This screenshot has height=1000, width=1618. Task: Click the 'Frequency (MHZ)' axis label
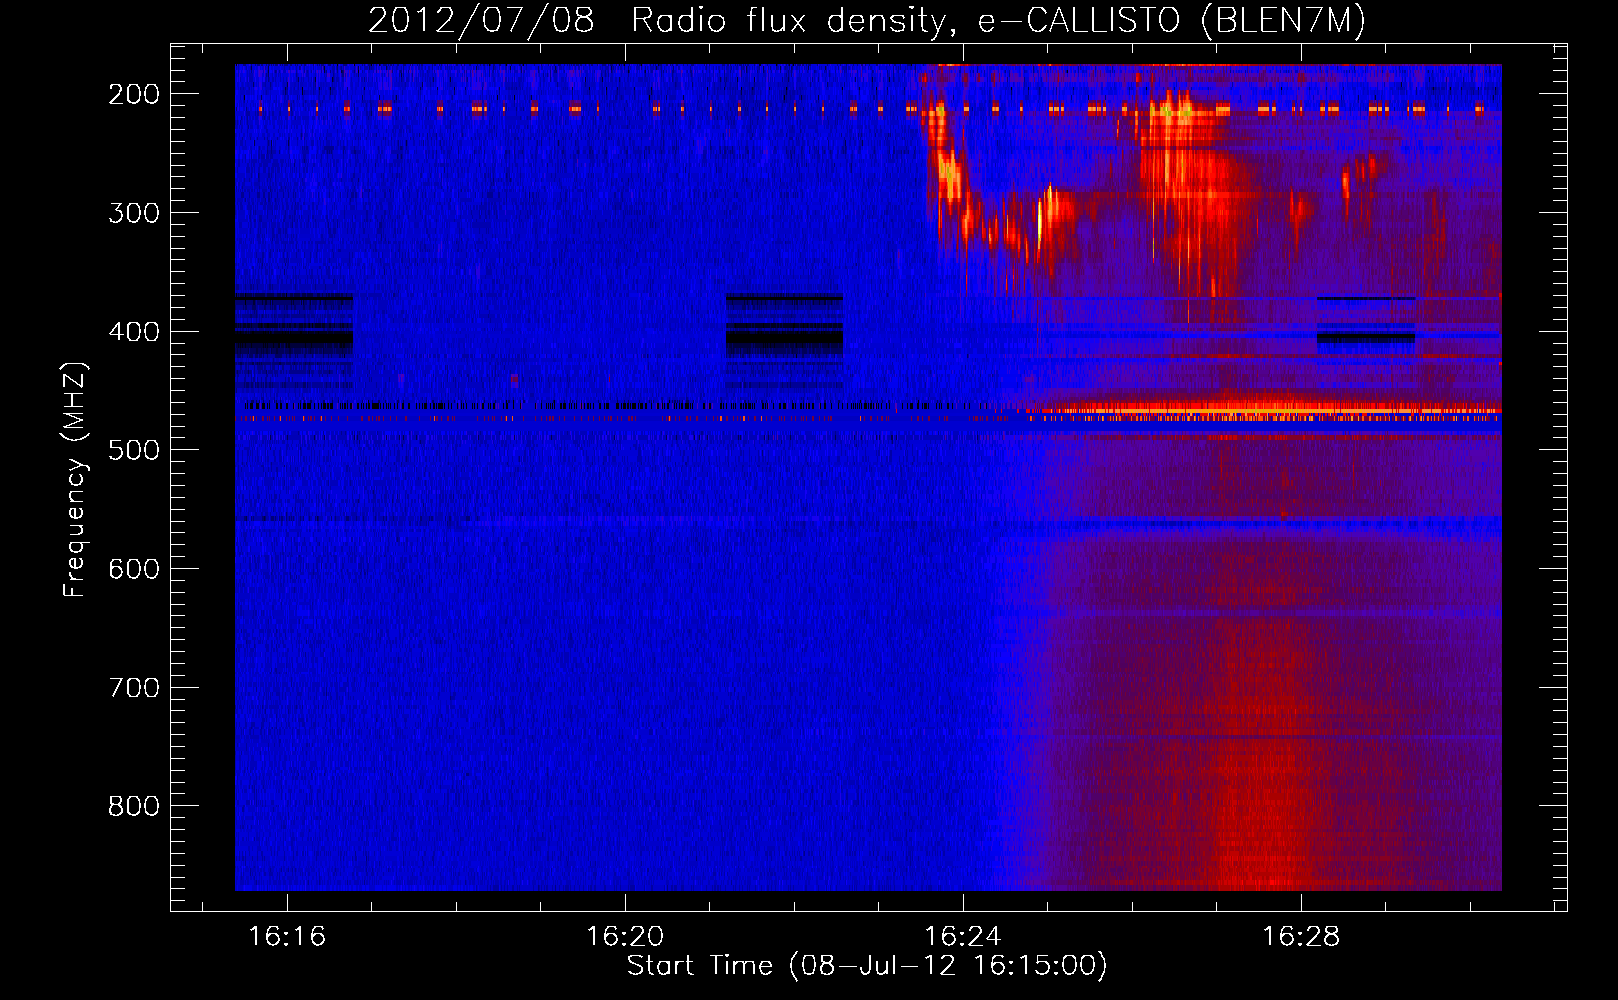coord(75,479)
